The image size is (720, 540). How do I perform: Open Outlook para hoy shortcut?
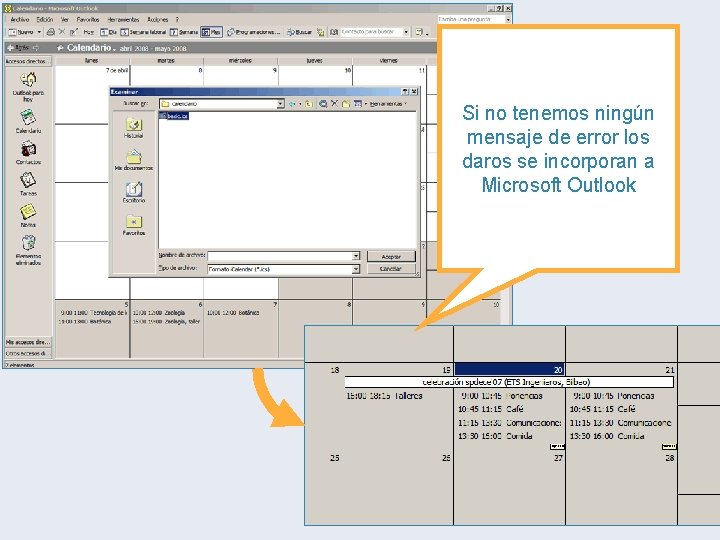pos(28,86)
